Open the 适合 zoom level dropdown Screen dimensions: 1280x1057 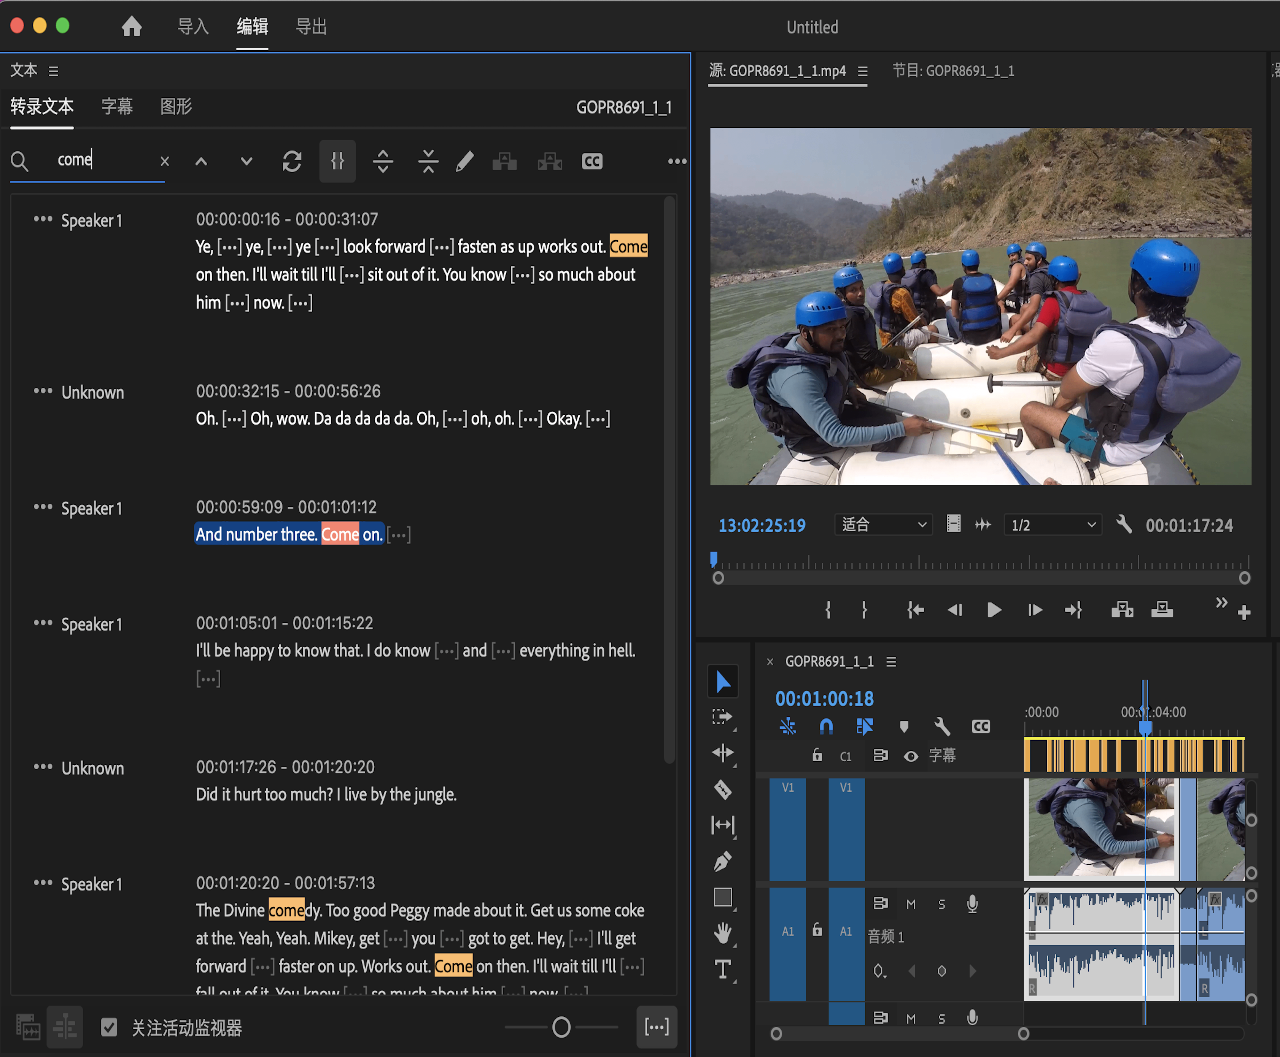point(883,525)
